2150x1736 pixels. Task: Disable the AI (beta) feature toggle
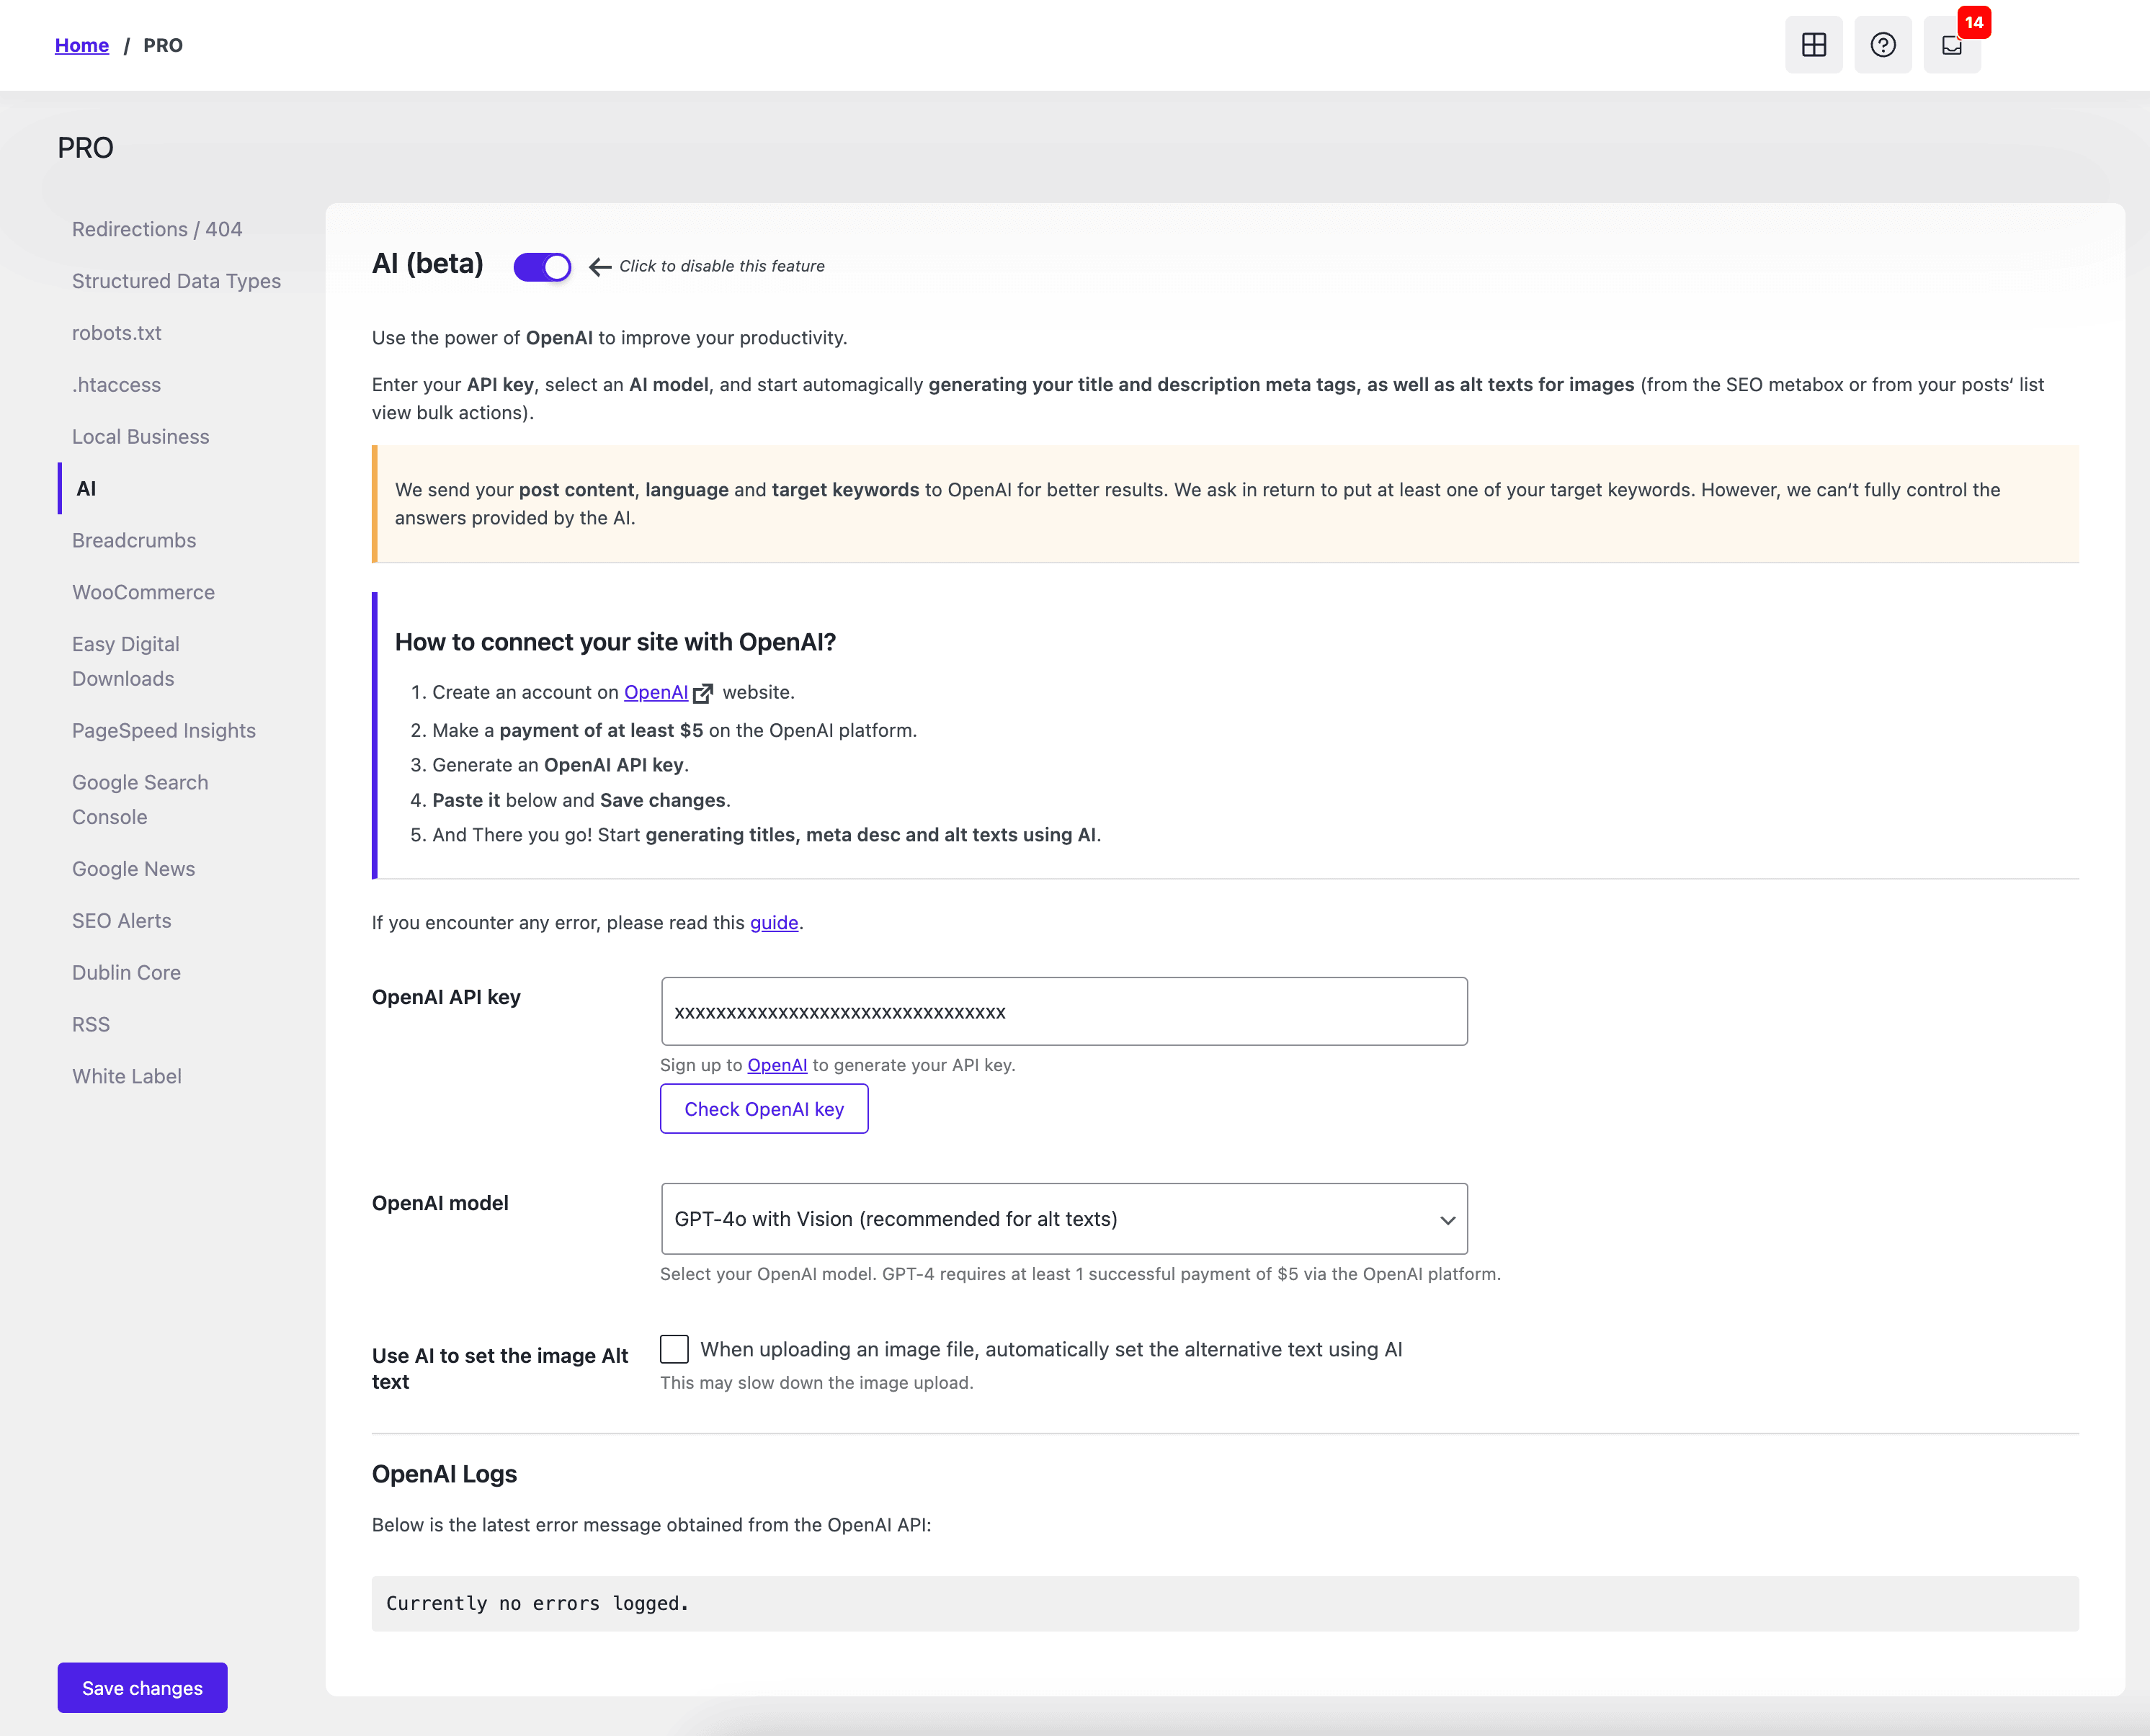542,267
